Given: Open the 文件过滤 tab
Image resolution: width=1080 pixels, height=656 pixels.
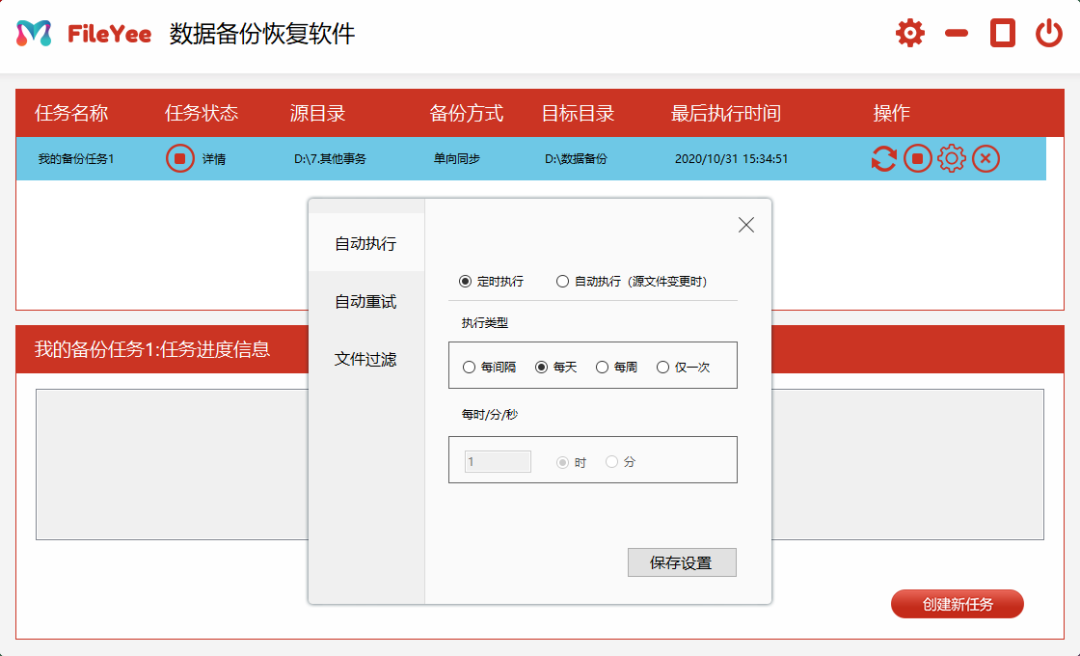Looking at the screenshot, I should (365, 359).
